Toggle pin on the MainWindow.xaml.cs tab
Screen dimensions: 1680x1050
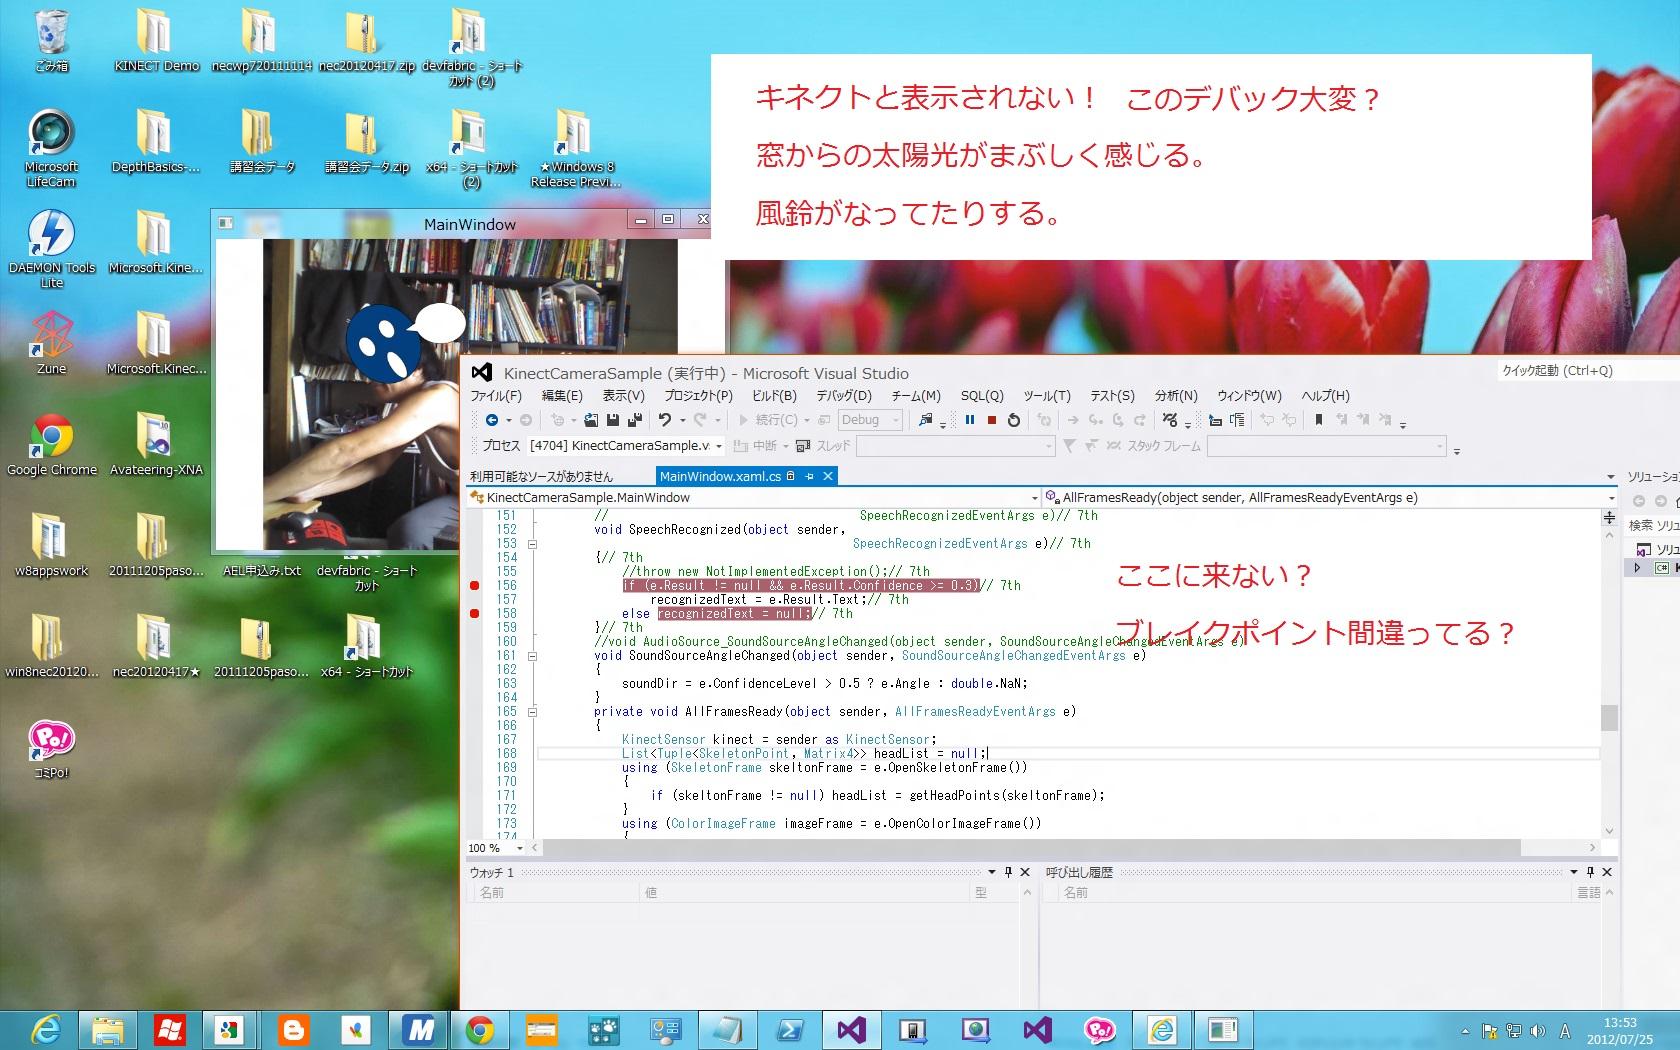click(809, 476)
